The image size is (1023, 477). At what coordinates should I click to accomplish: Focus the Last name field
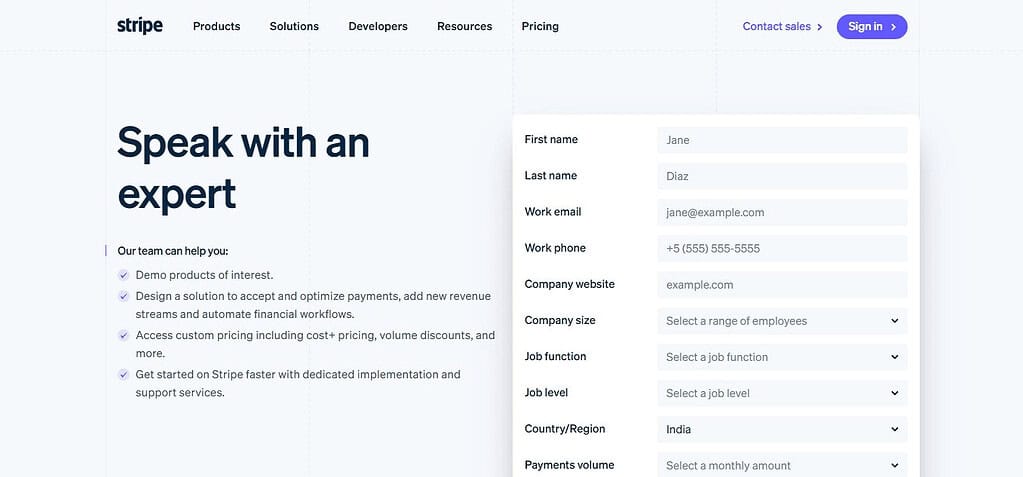point(782,176)
